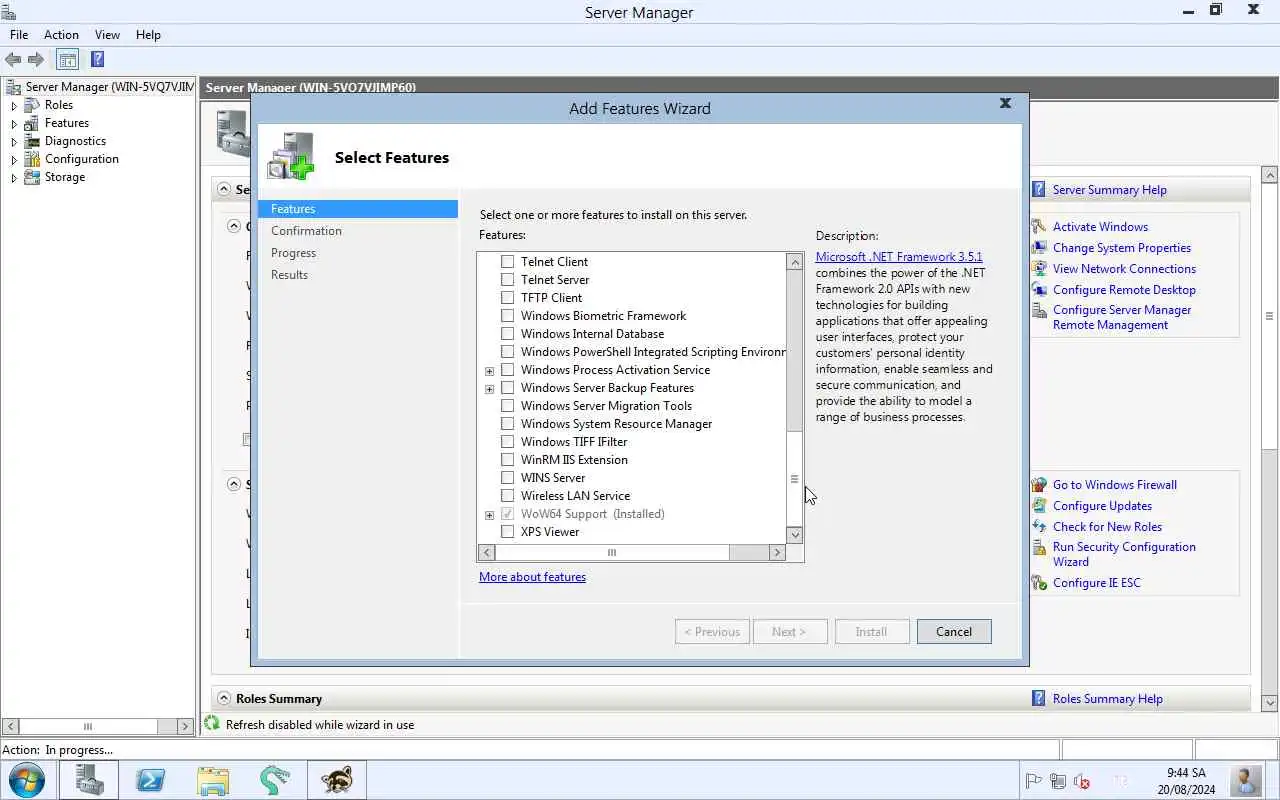Collapse the Roles Summary section chevron

(222, 699)
